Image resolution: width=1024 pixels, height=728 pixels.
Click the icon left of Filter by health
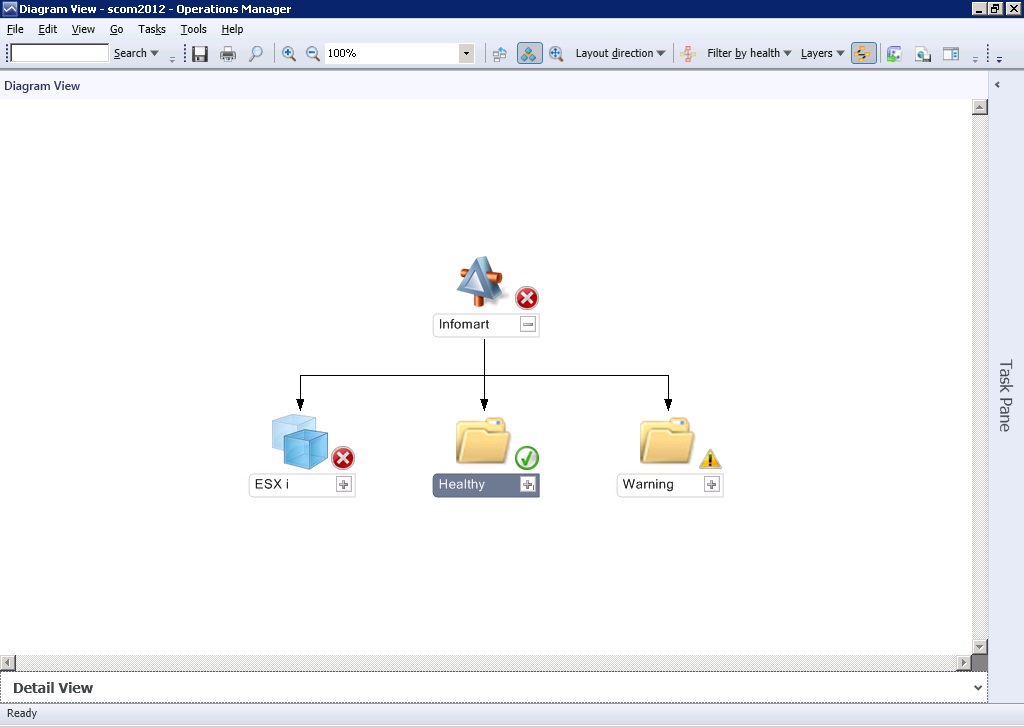(688, 54)
